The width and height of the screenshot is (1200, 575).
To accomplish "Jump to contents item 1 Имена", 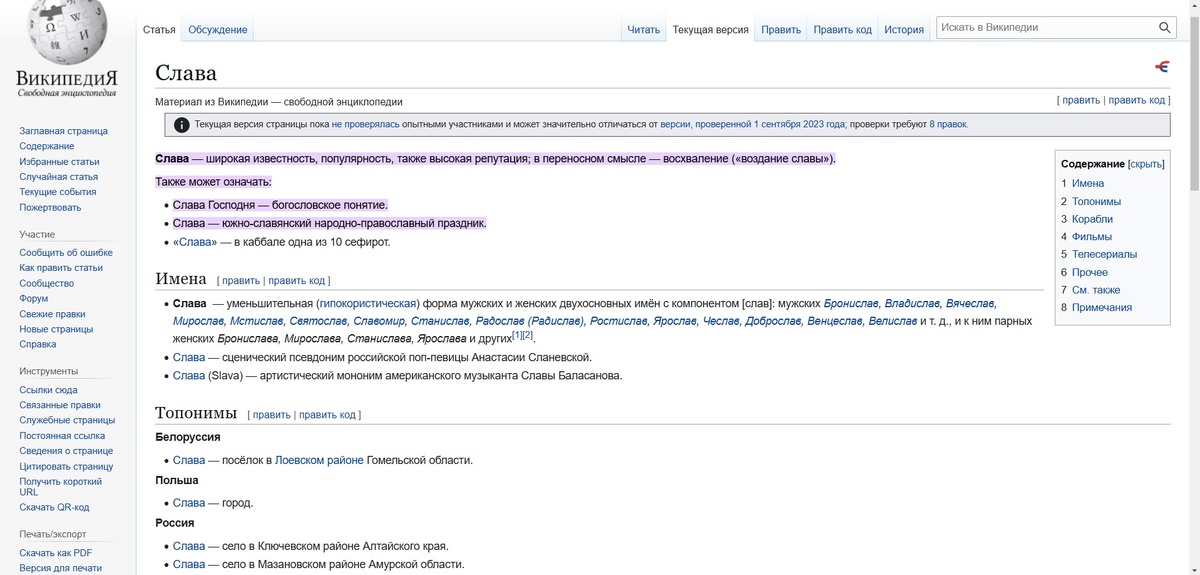I will 1083,183.
